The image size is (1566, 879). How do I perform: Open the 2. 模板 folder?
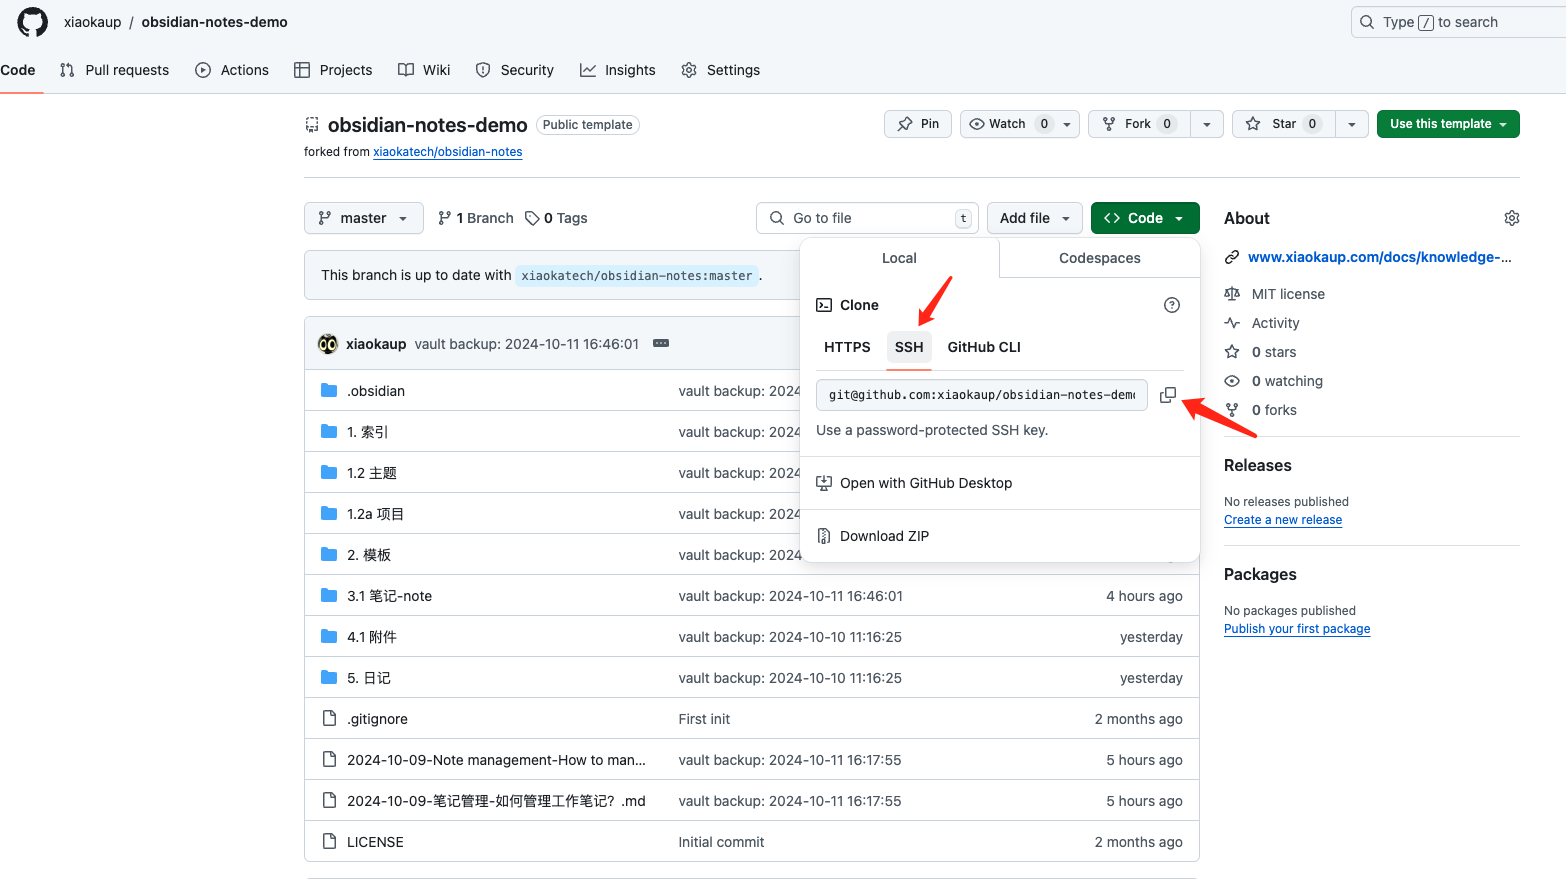point(369,555)
